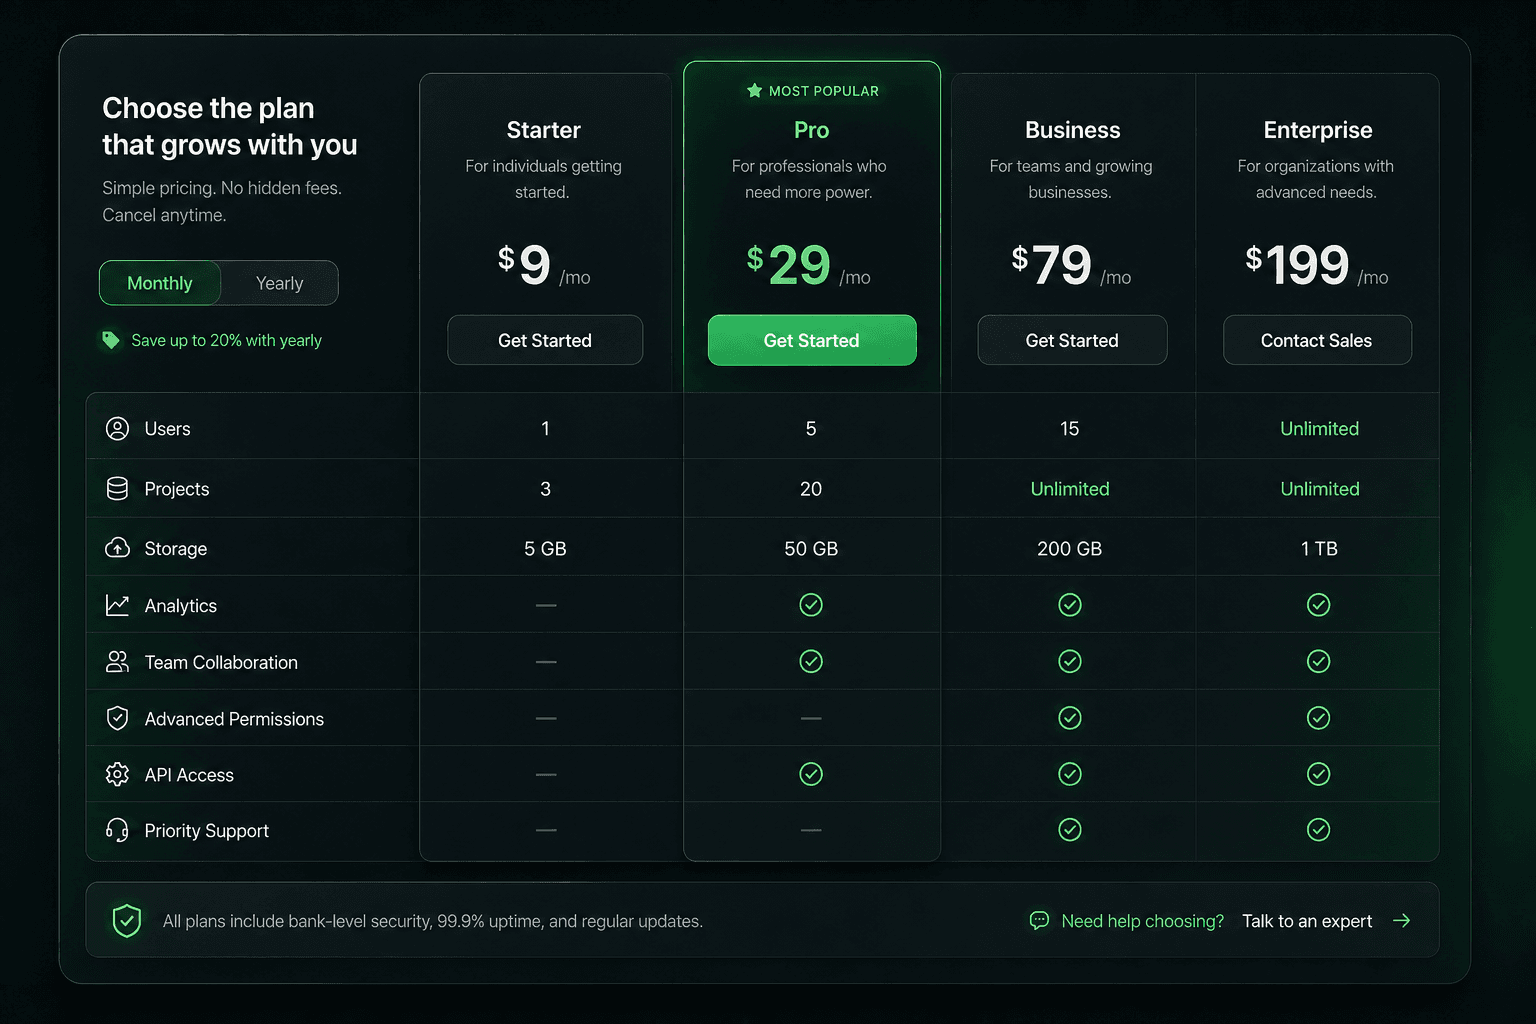
Task: Click Enterprise plan Advanced Permissions checkmark
Action: tap(1319, 718)
